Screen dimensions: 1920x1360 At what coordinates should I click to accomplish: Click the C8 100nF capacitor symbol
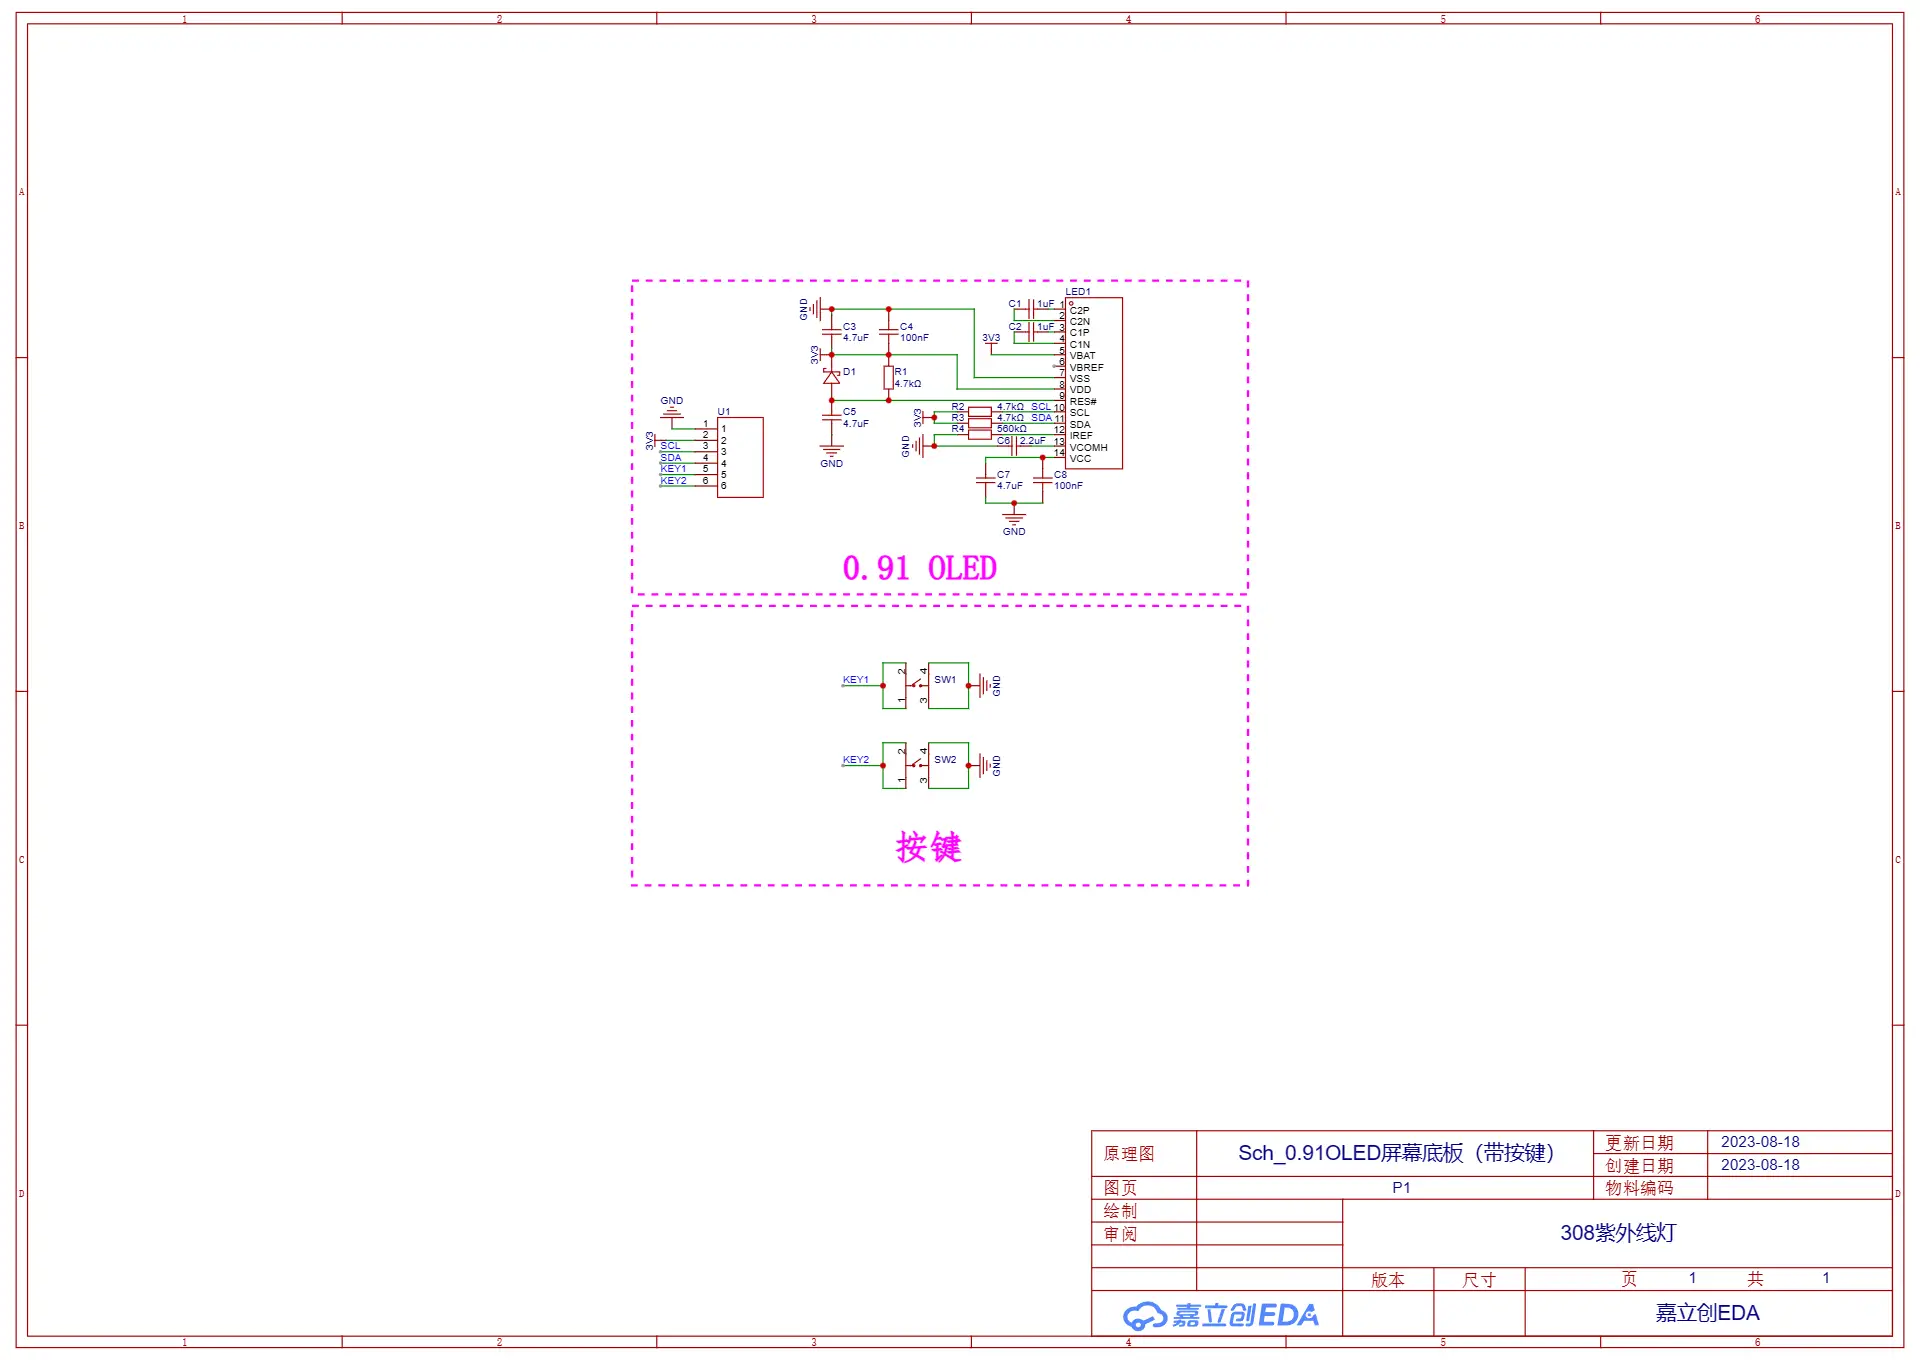(x=1043, y=480)
